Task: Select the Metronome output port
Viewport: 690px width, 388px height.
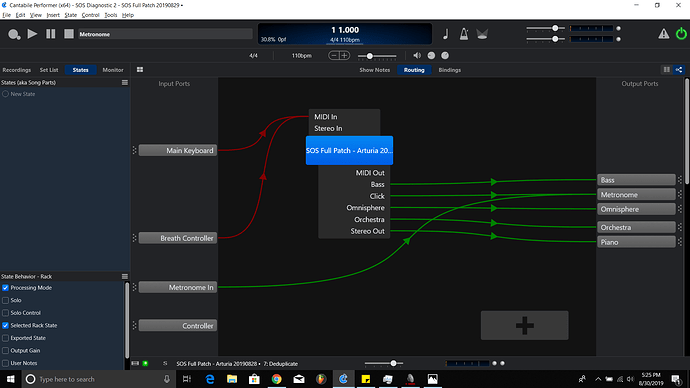Action: (636, 194)
